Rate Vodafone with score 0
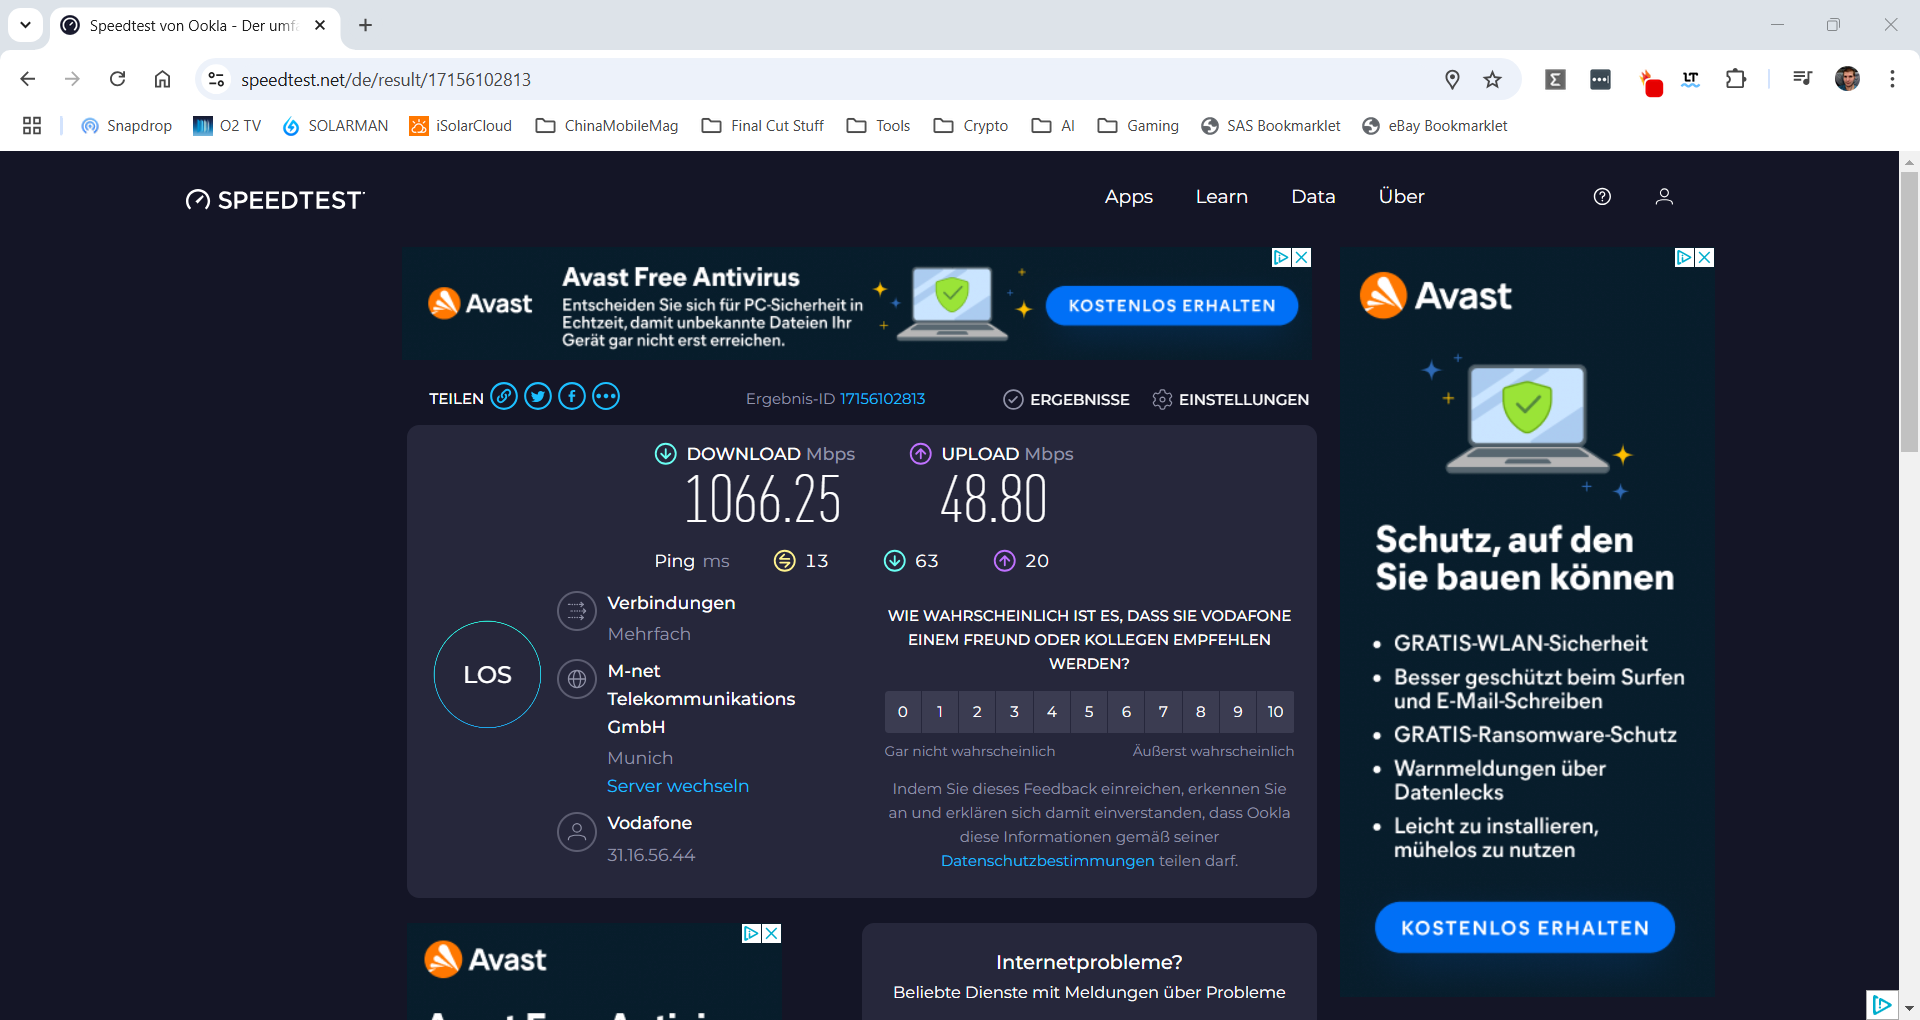The width and height of the screenshot is (1920, 1020). point(903,712)
